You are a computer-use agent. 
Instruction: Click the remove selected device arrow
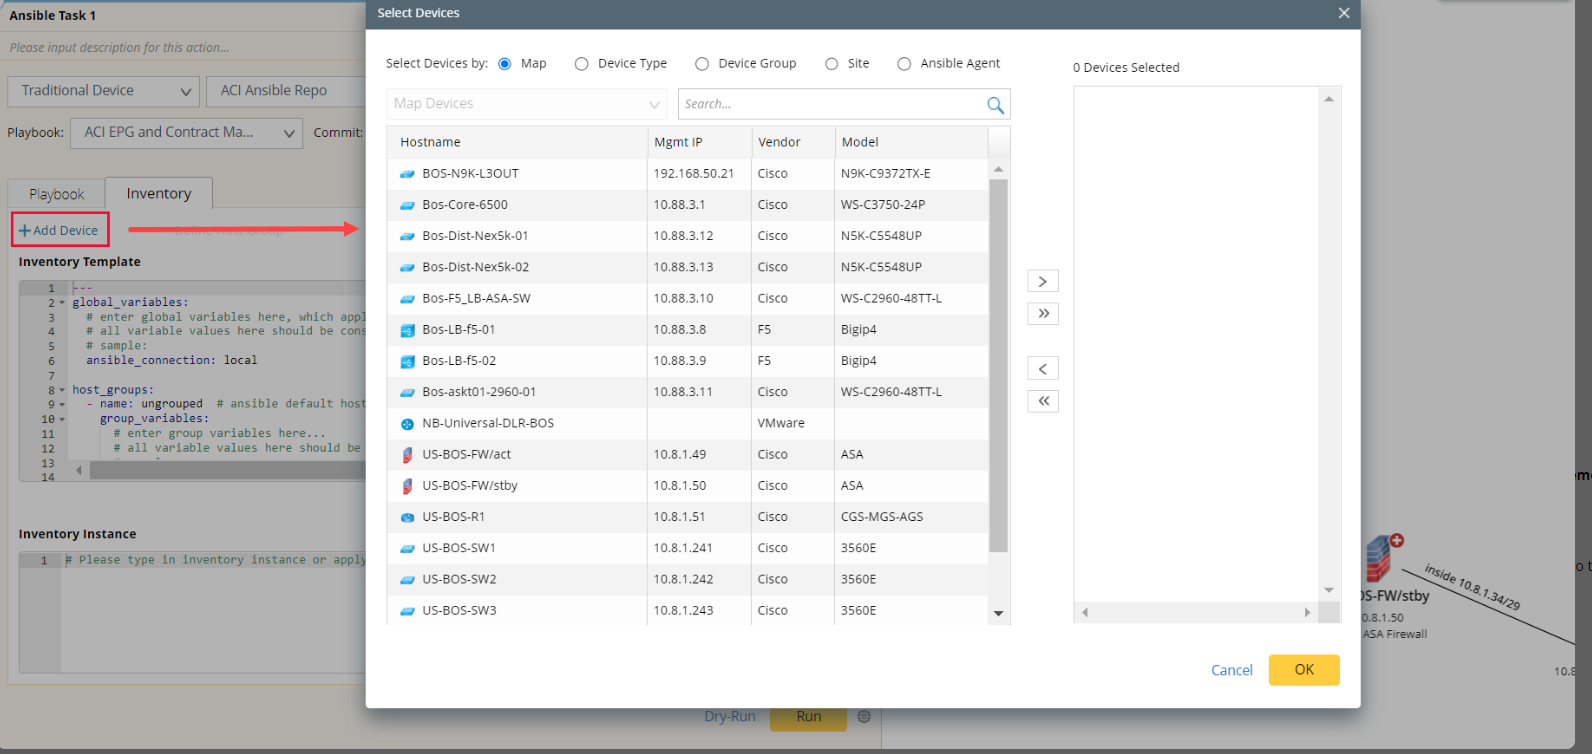pyautogui.click(x=1042, y=369)
